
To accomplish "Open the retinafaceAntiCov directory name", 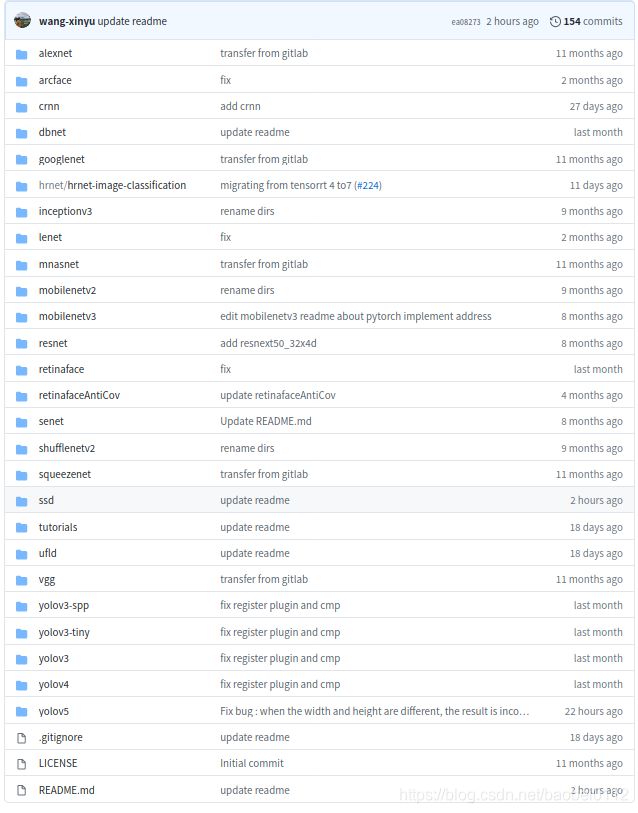I will pos(79,395).
